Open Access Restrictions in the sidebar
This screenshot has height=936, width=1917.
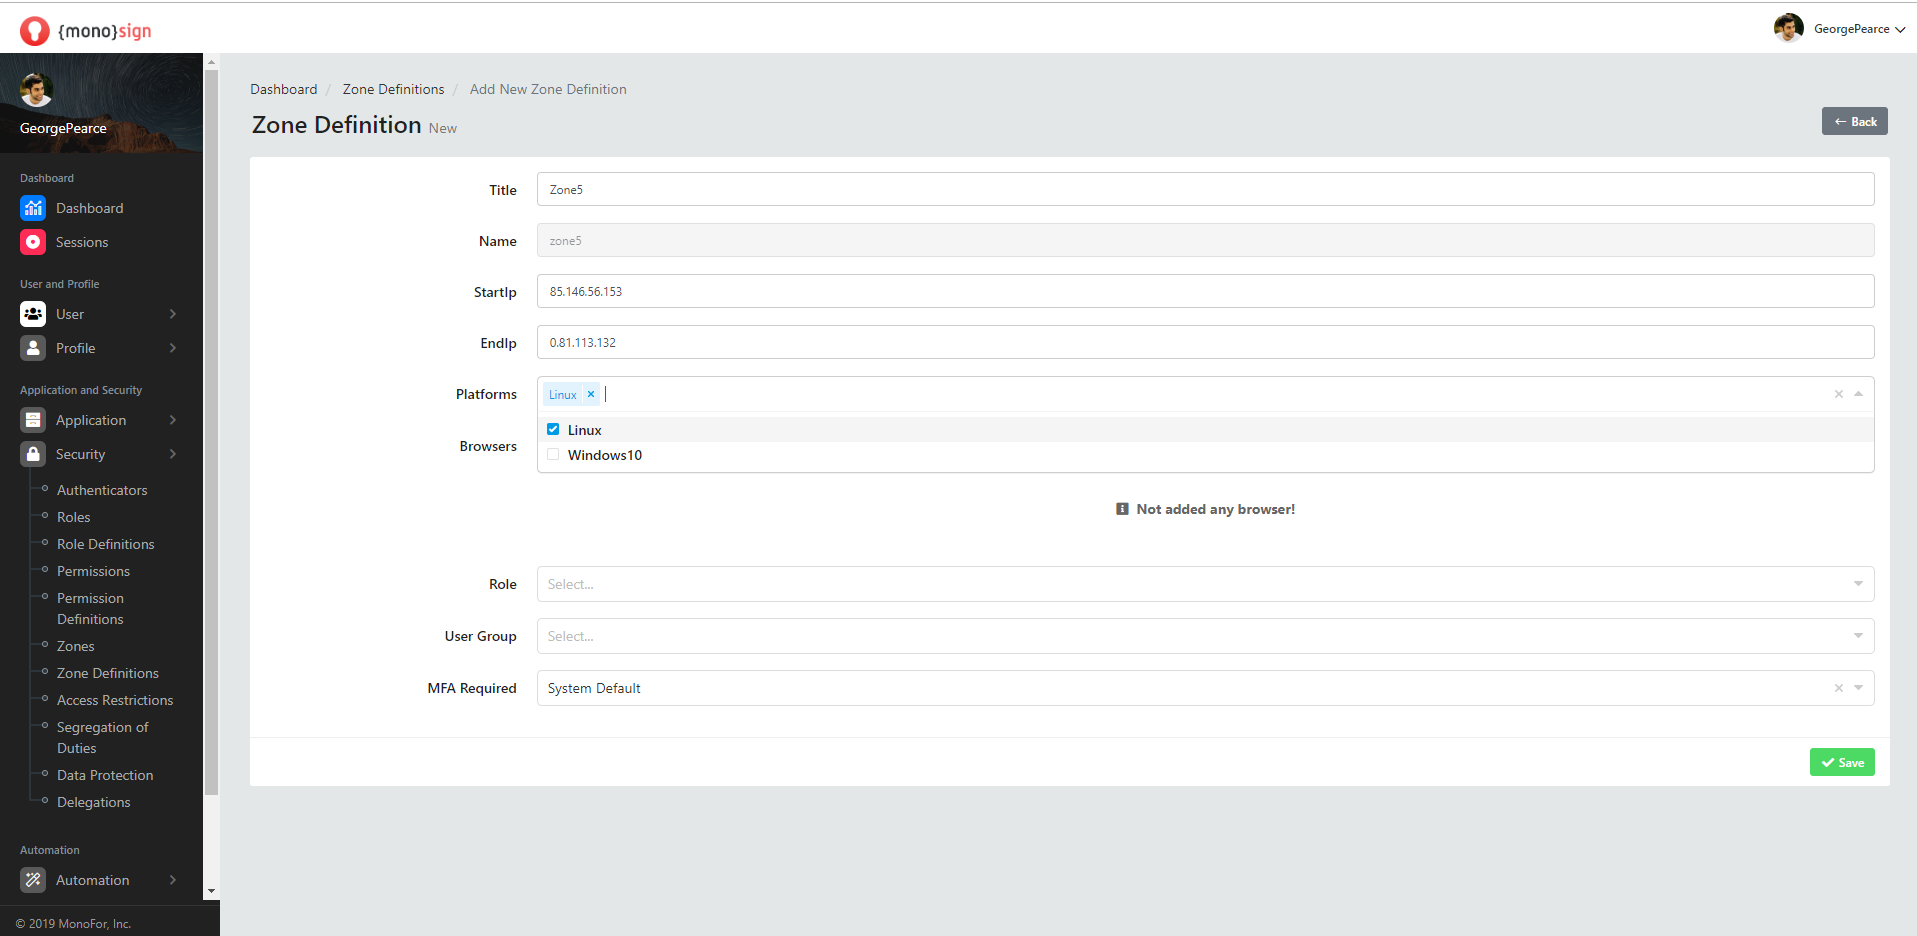(x=115, y=700)
